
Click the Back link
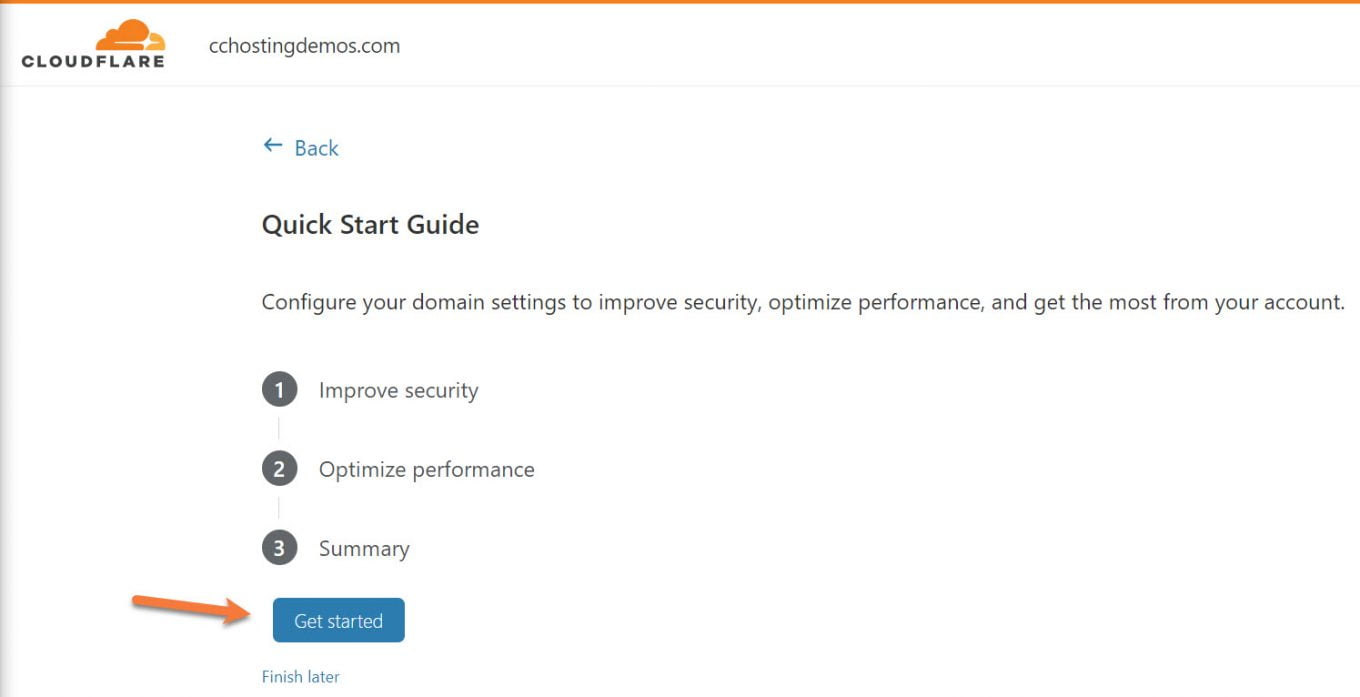317,147
